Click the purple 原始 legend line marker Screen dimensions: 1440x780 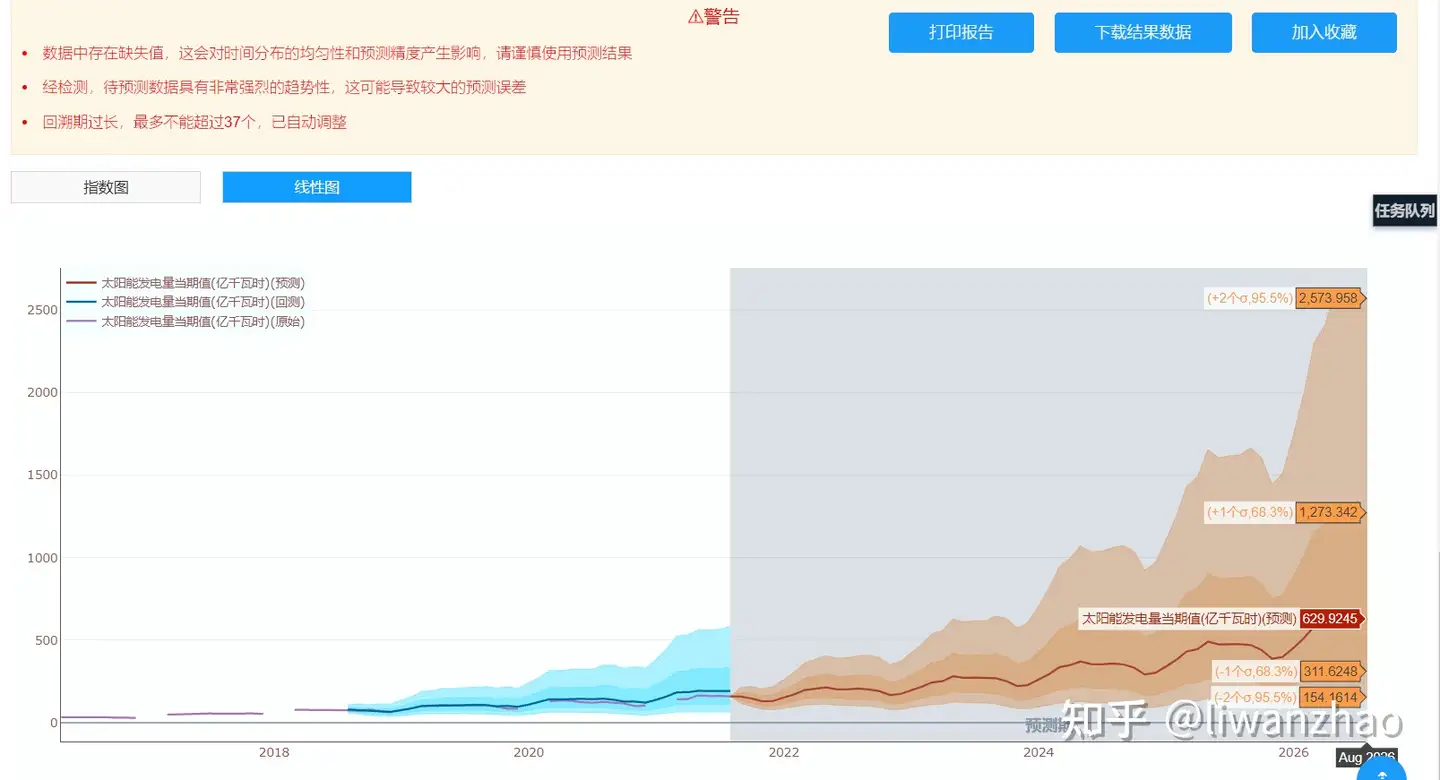pos(80,321)
